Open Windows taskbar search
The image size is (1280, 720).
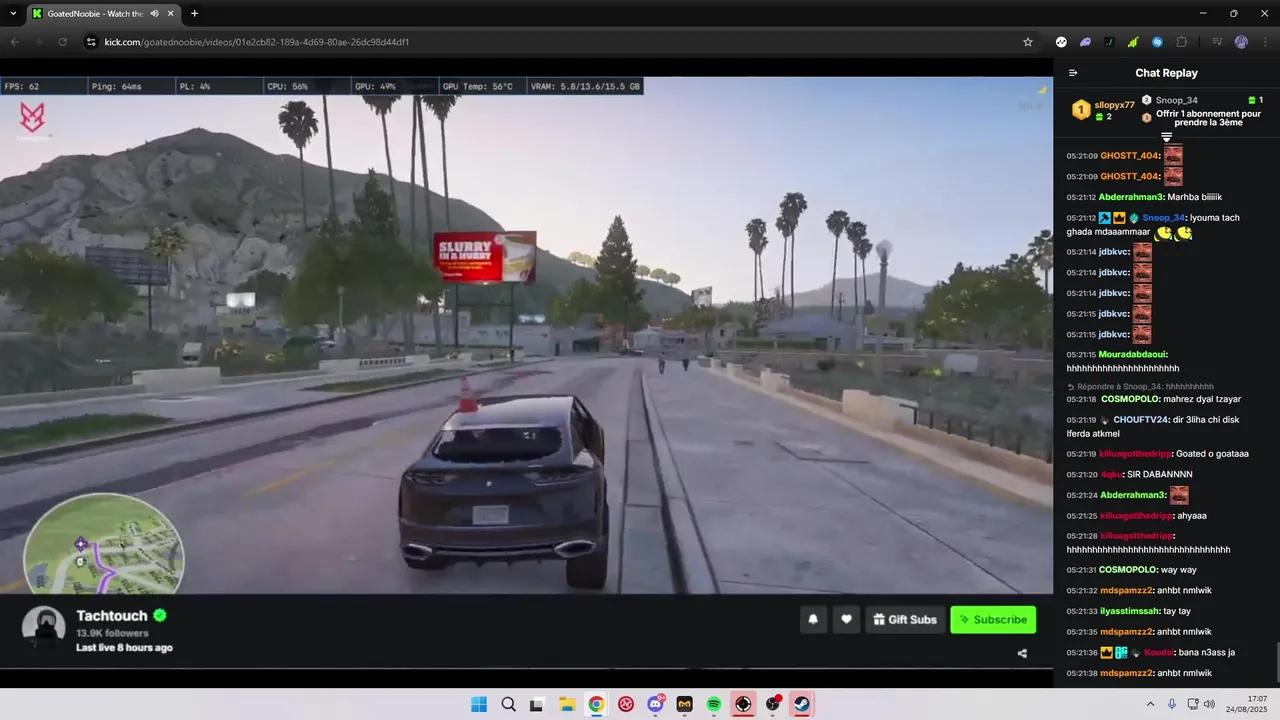tap(508, 704)
